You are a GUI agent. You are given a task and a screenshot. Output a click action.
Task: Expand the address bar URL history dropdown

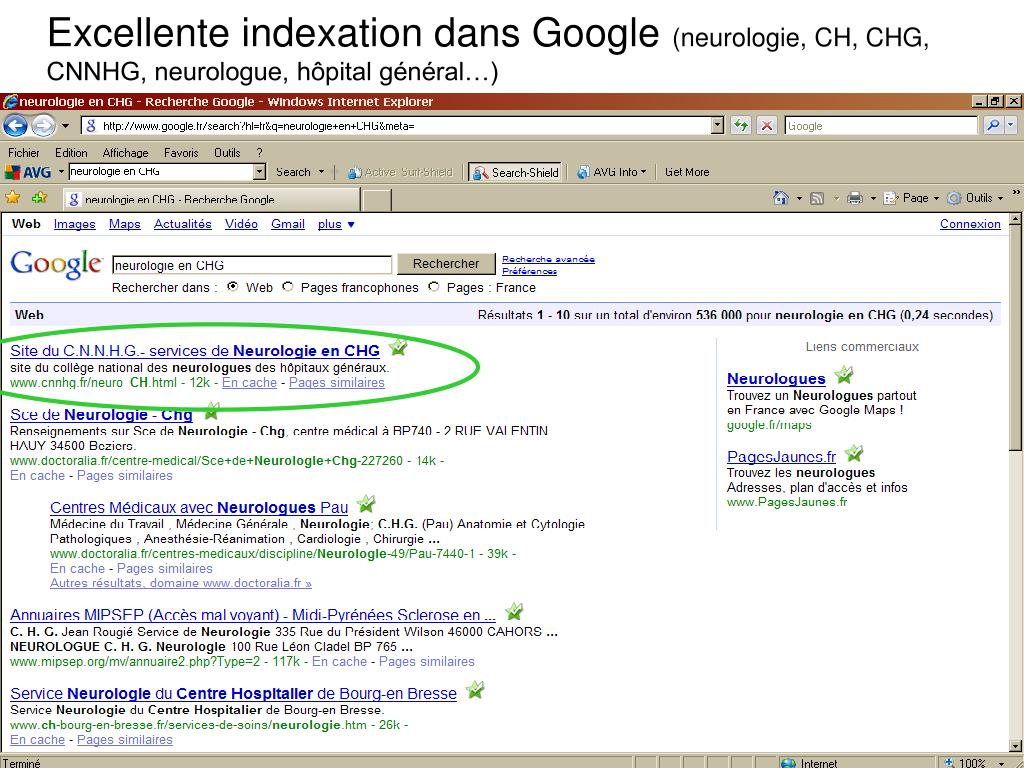point(717,125)
